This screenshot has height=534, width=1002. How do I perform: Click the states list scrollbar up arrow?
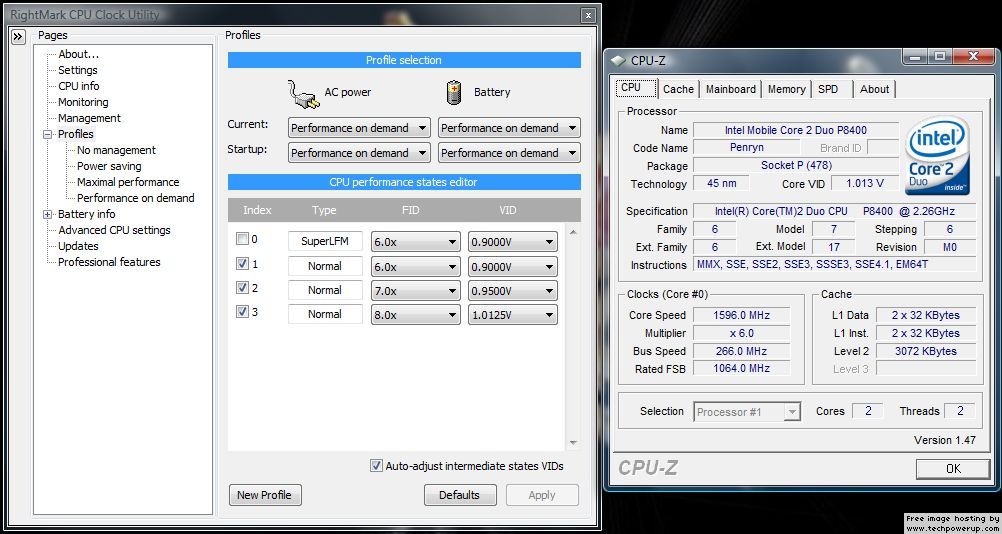pyautogui.click(x=573, y=232)
